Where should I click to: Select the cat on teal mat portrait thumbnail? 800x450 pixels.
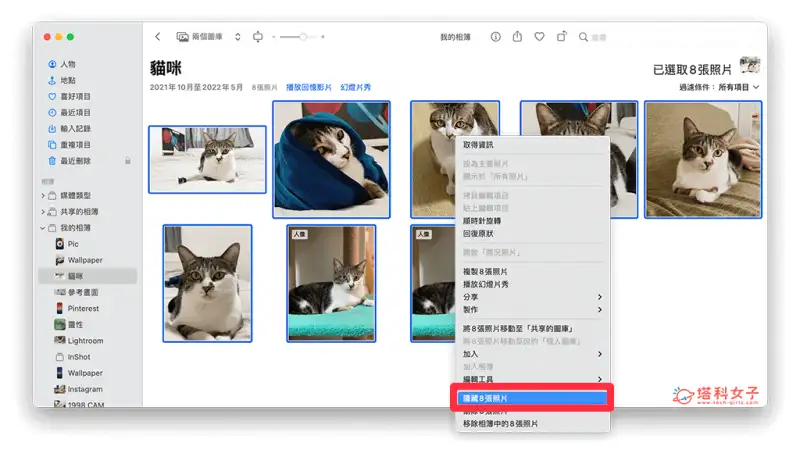coord(331,283)
